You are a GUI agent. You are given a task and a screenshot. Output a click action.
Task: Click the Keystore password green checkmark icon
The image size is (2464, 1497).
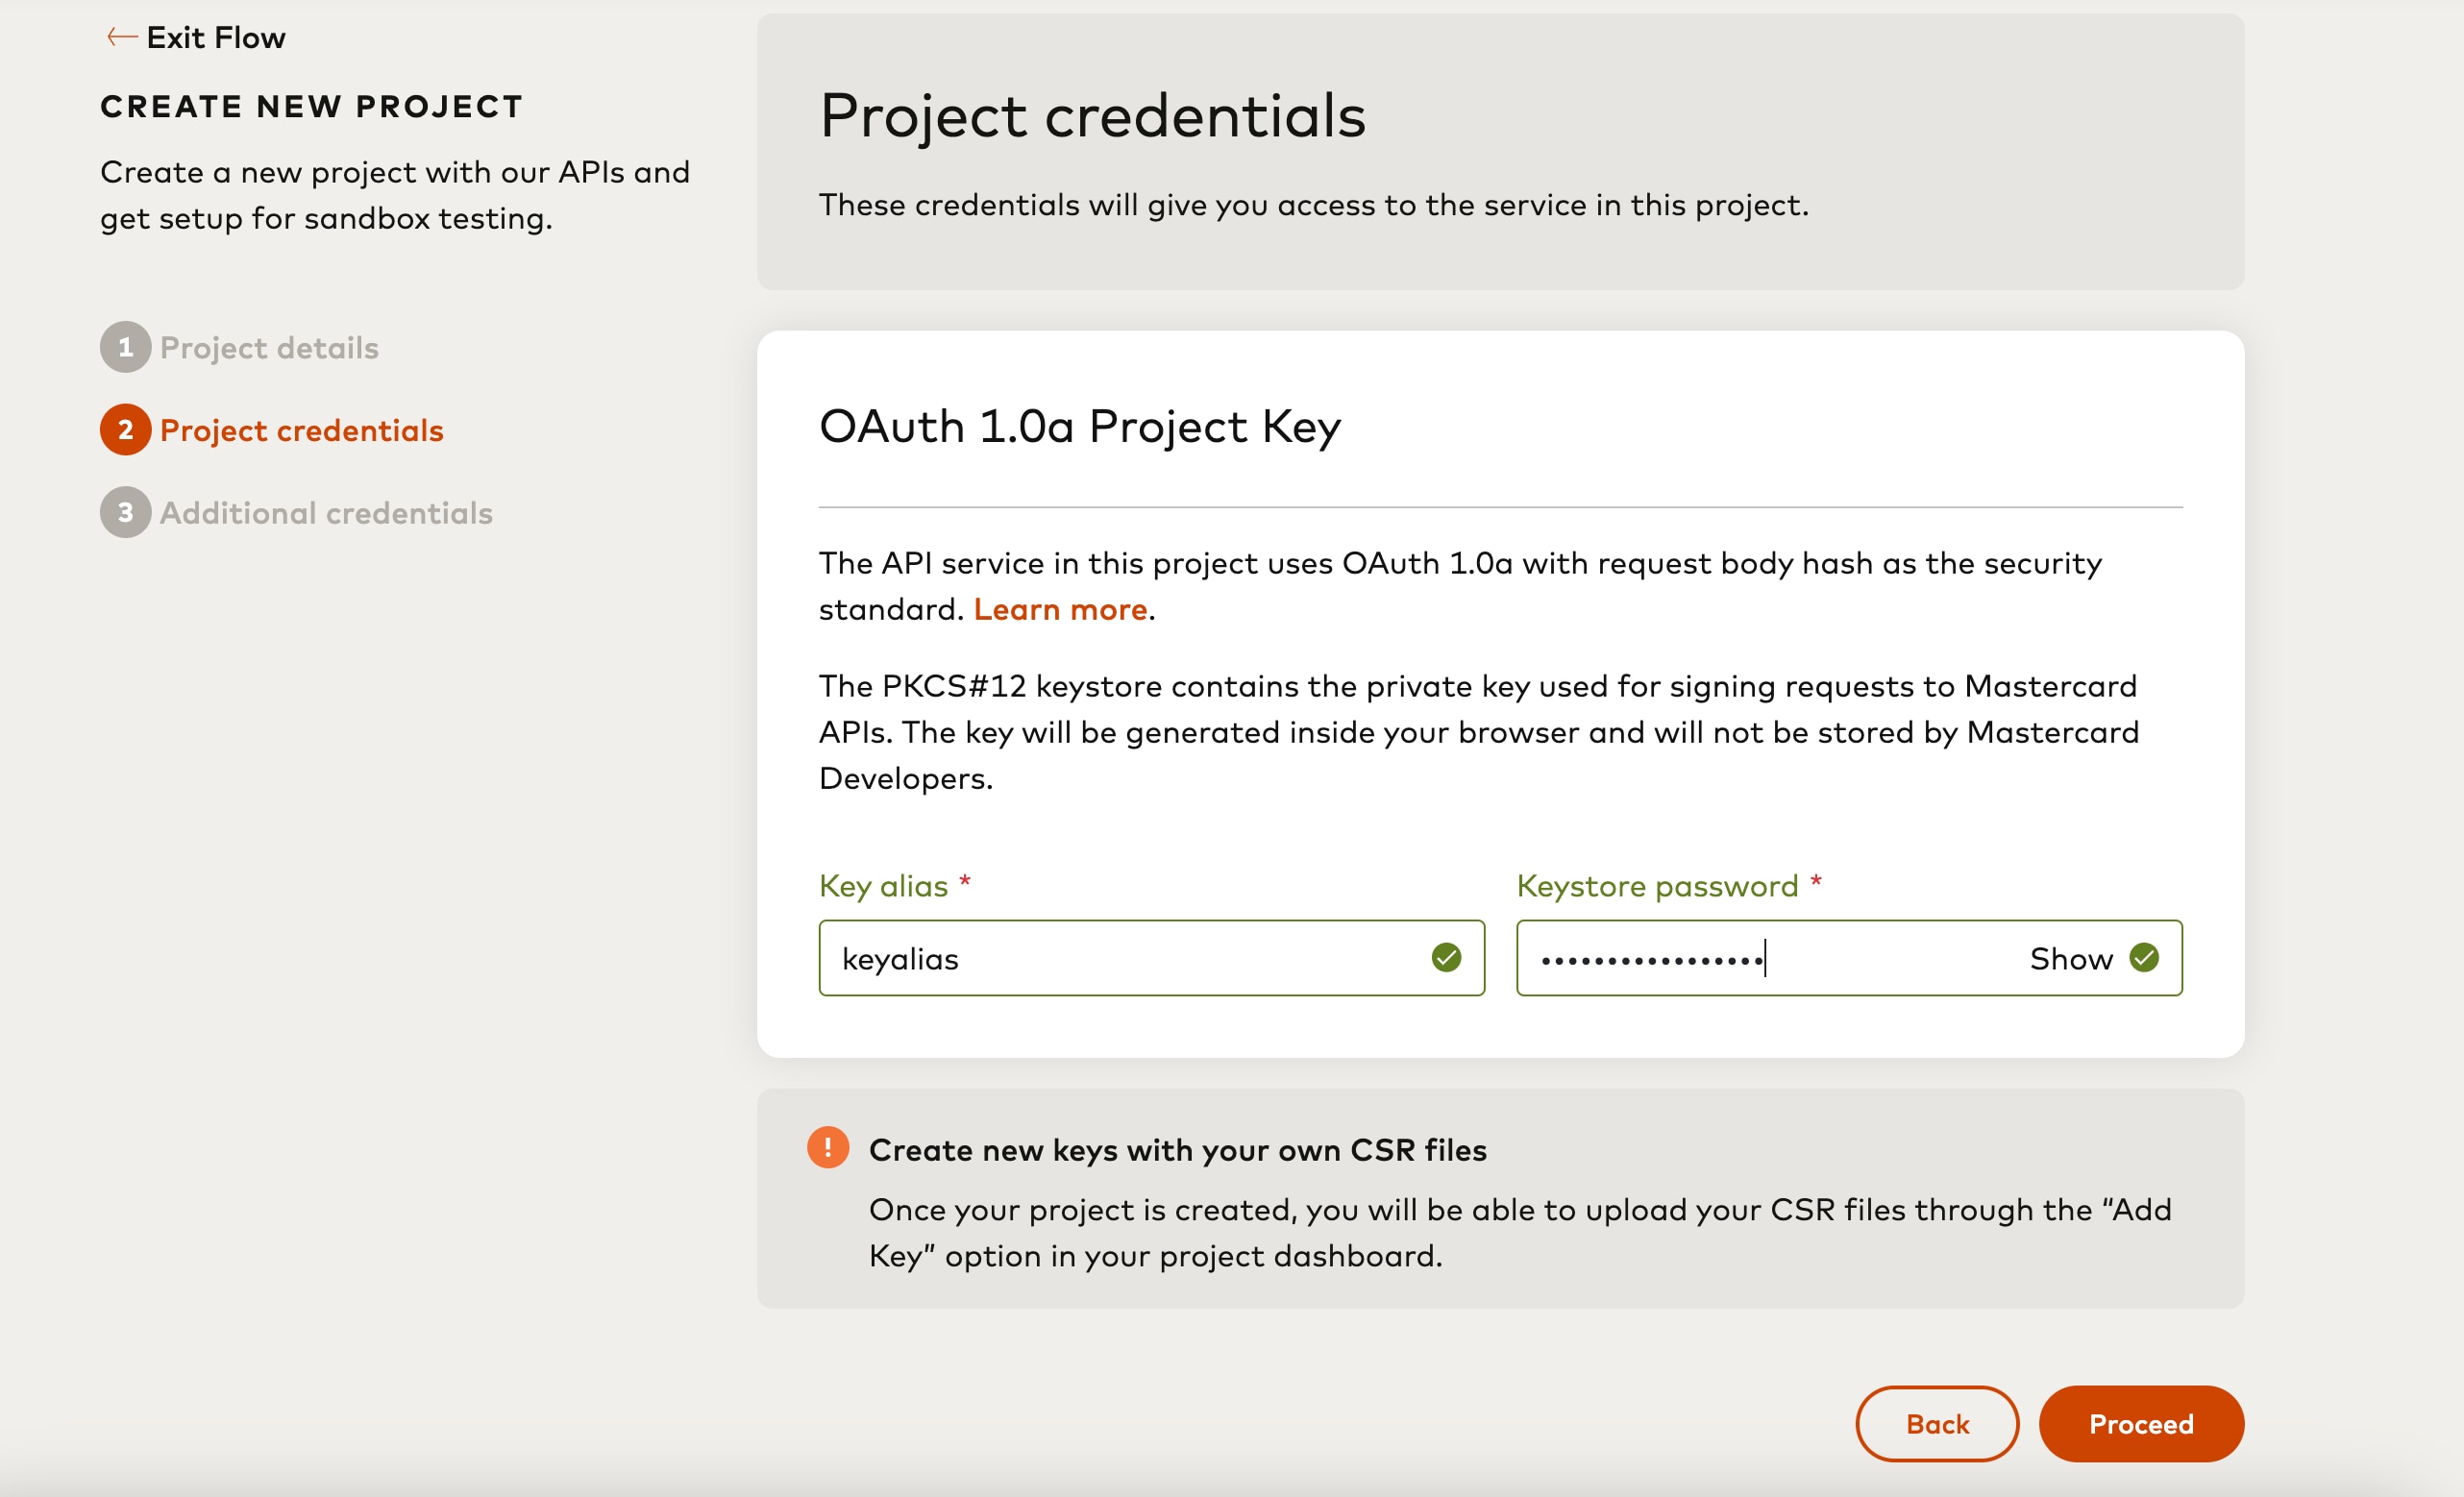(2144, 958)
